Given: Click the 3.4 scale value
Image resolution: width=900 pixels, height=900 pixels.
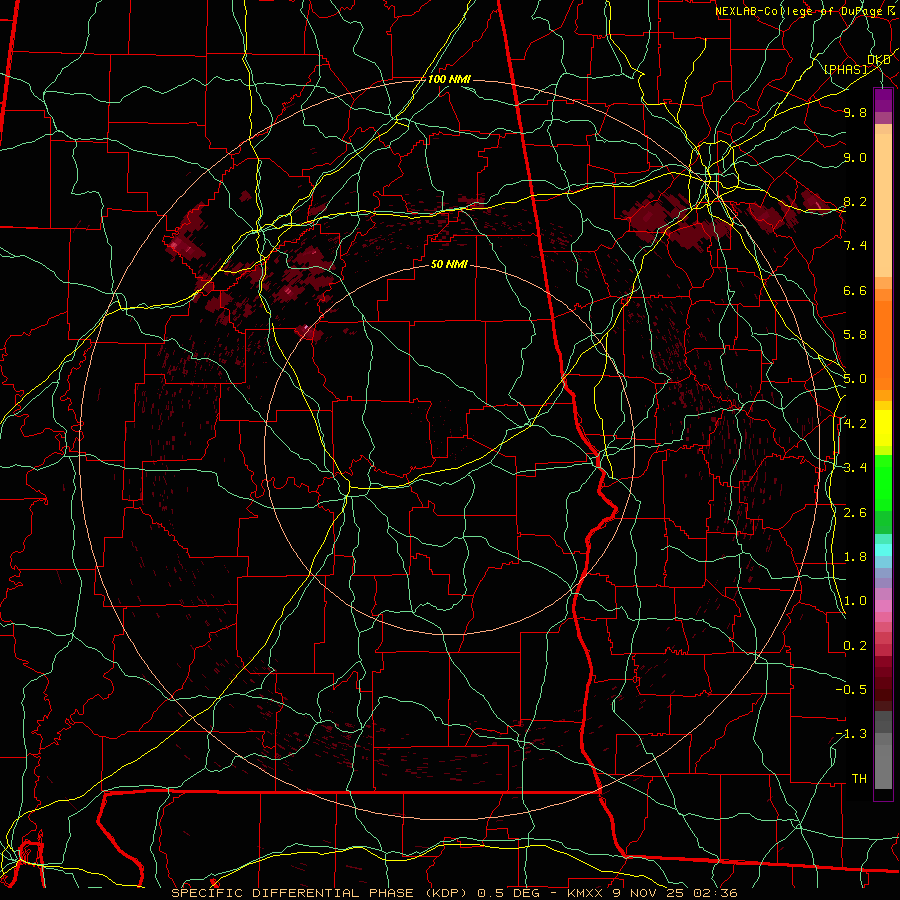Looking at the screenshot, I should click(x=855, y=467).
